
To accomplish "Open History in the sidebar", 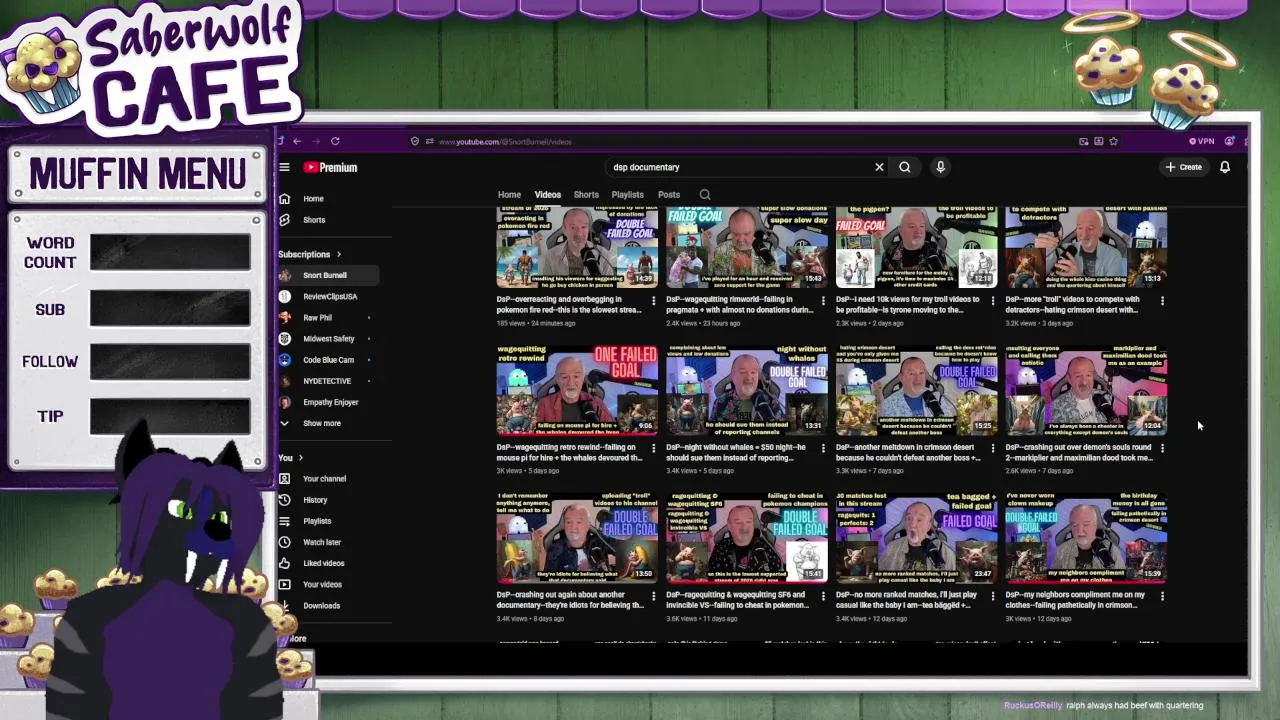I will (x=315, y=500).
